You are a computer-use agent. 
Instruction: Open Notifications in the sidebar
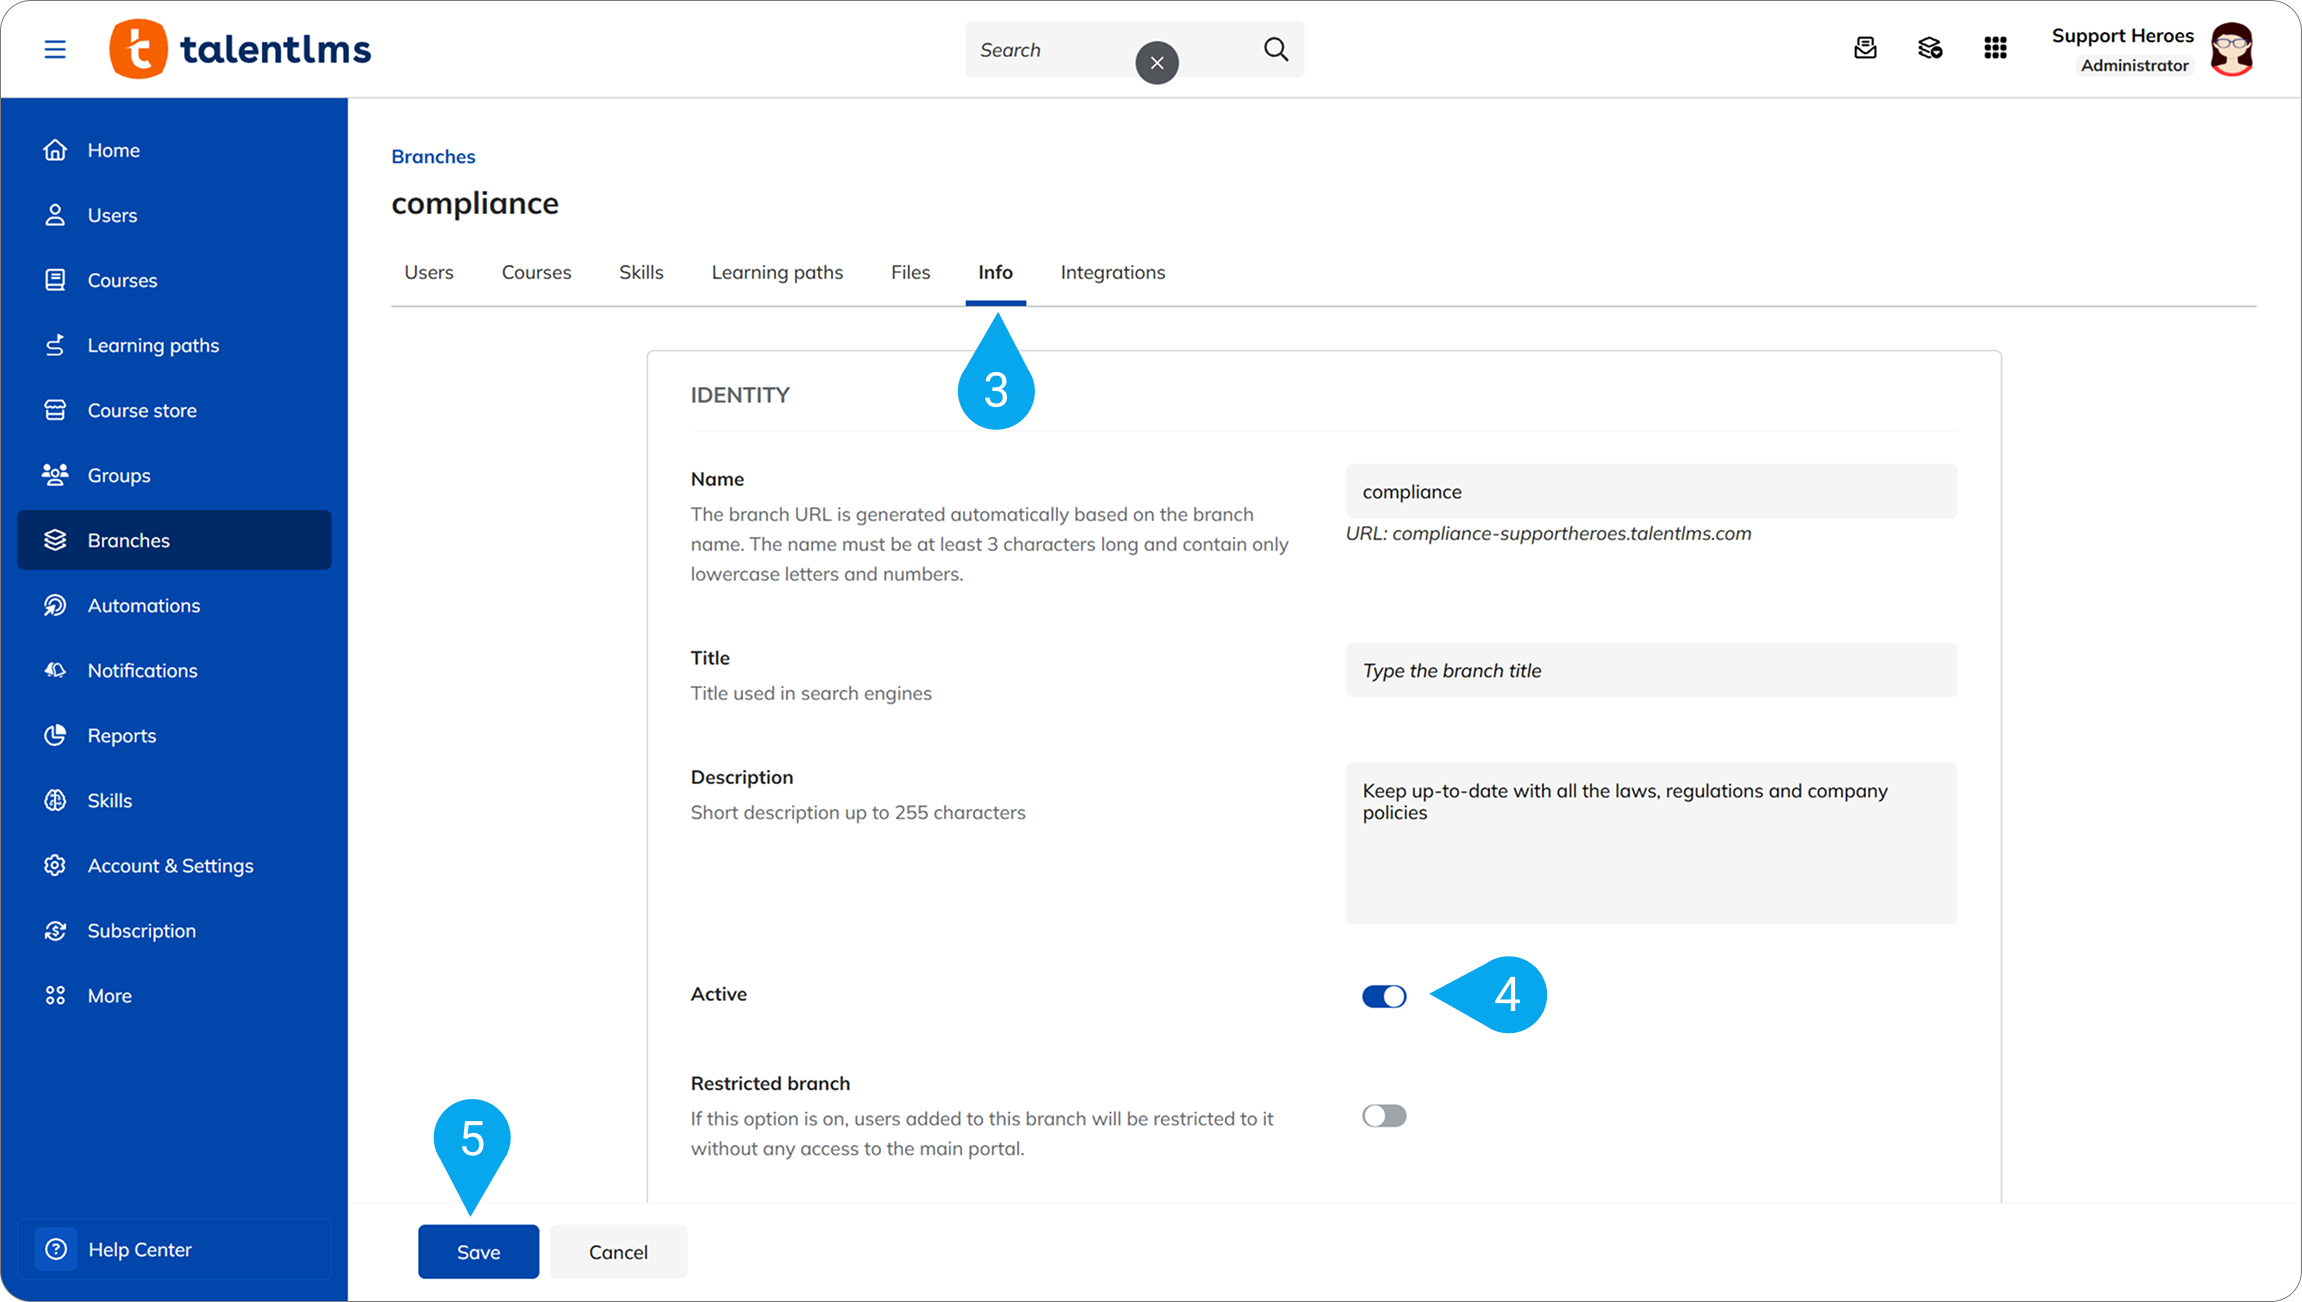(x=174, y=670)
